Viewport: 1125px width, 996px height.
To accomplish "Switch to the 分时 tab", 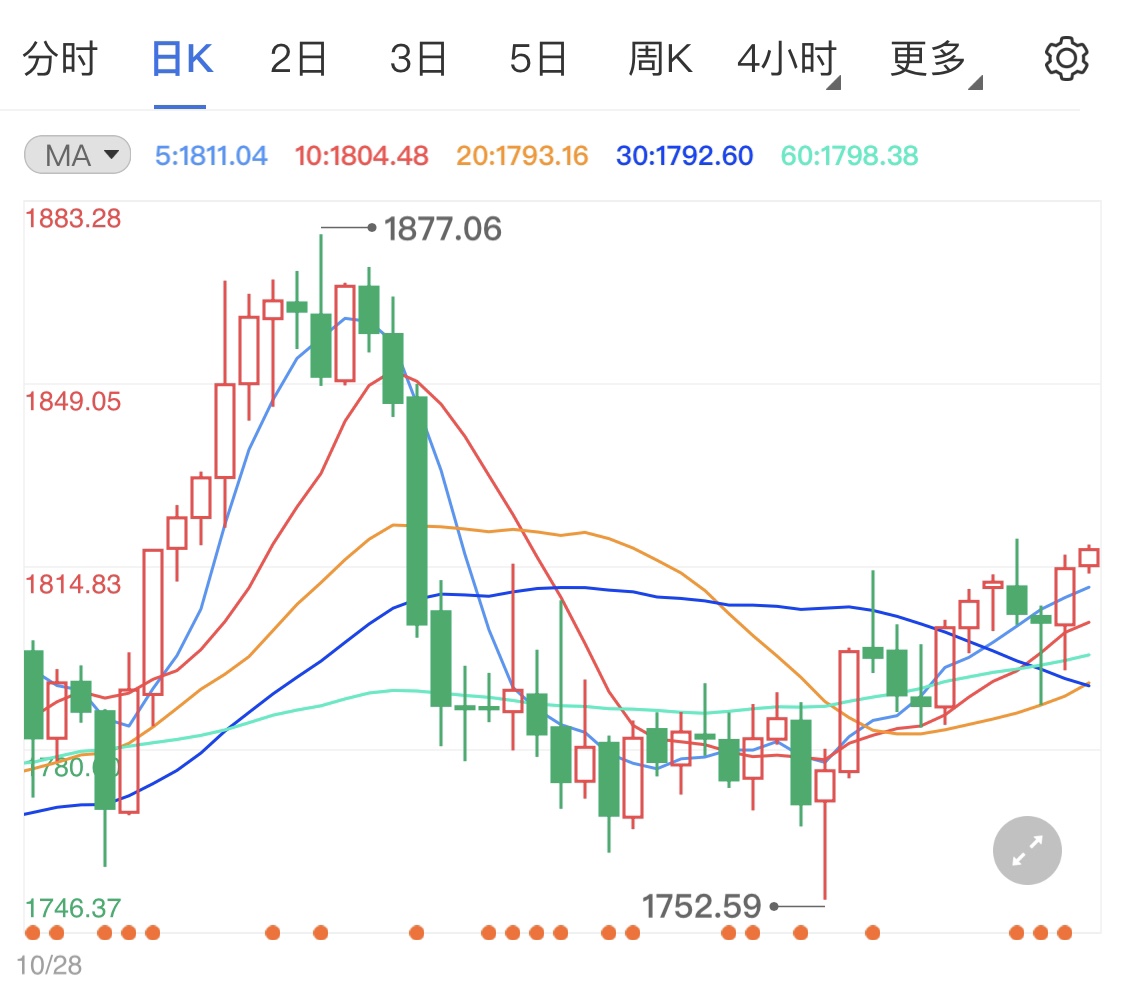I will click(60, 60).
